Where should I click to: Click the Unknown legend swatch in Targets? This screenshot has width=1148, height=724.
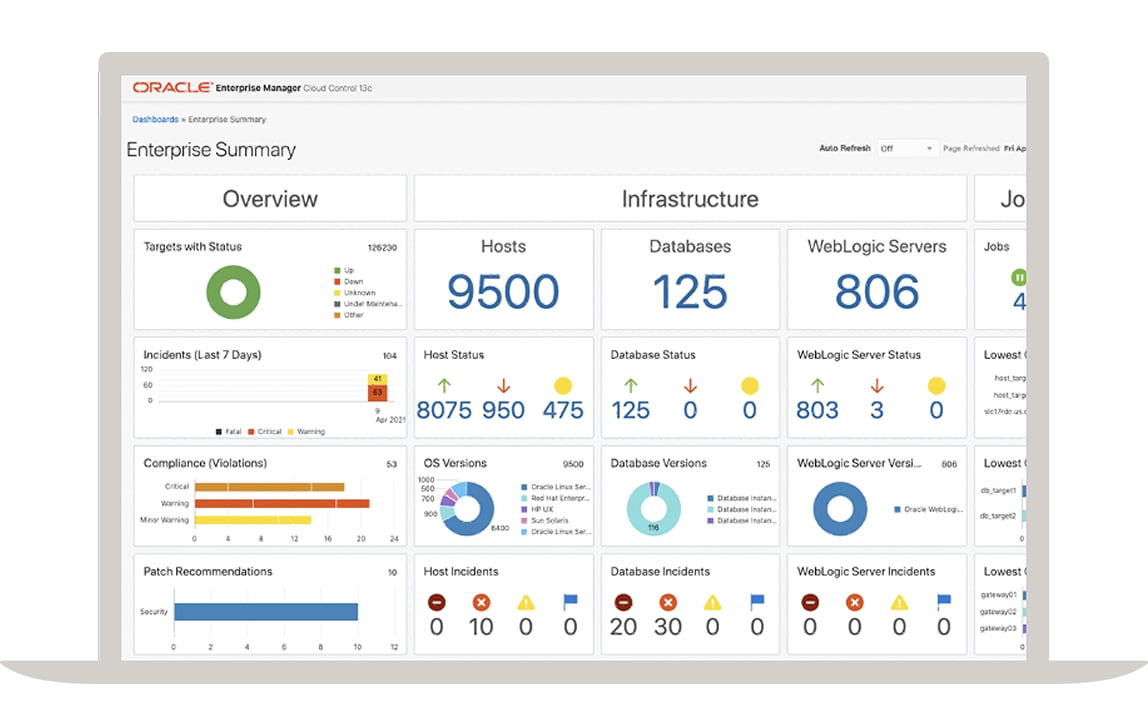tap(338, 293)
